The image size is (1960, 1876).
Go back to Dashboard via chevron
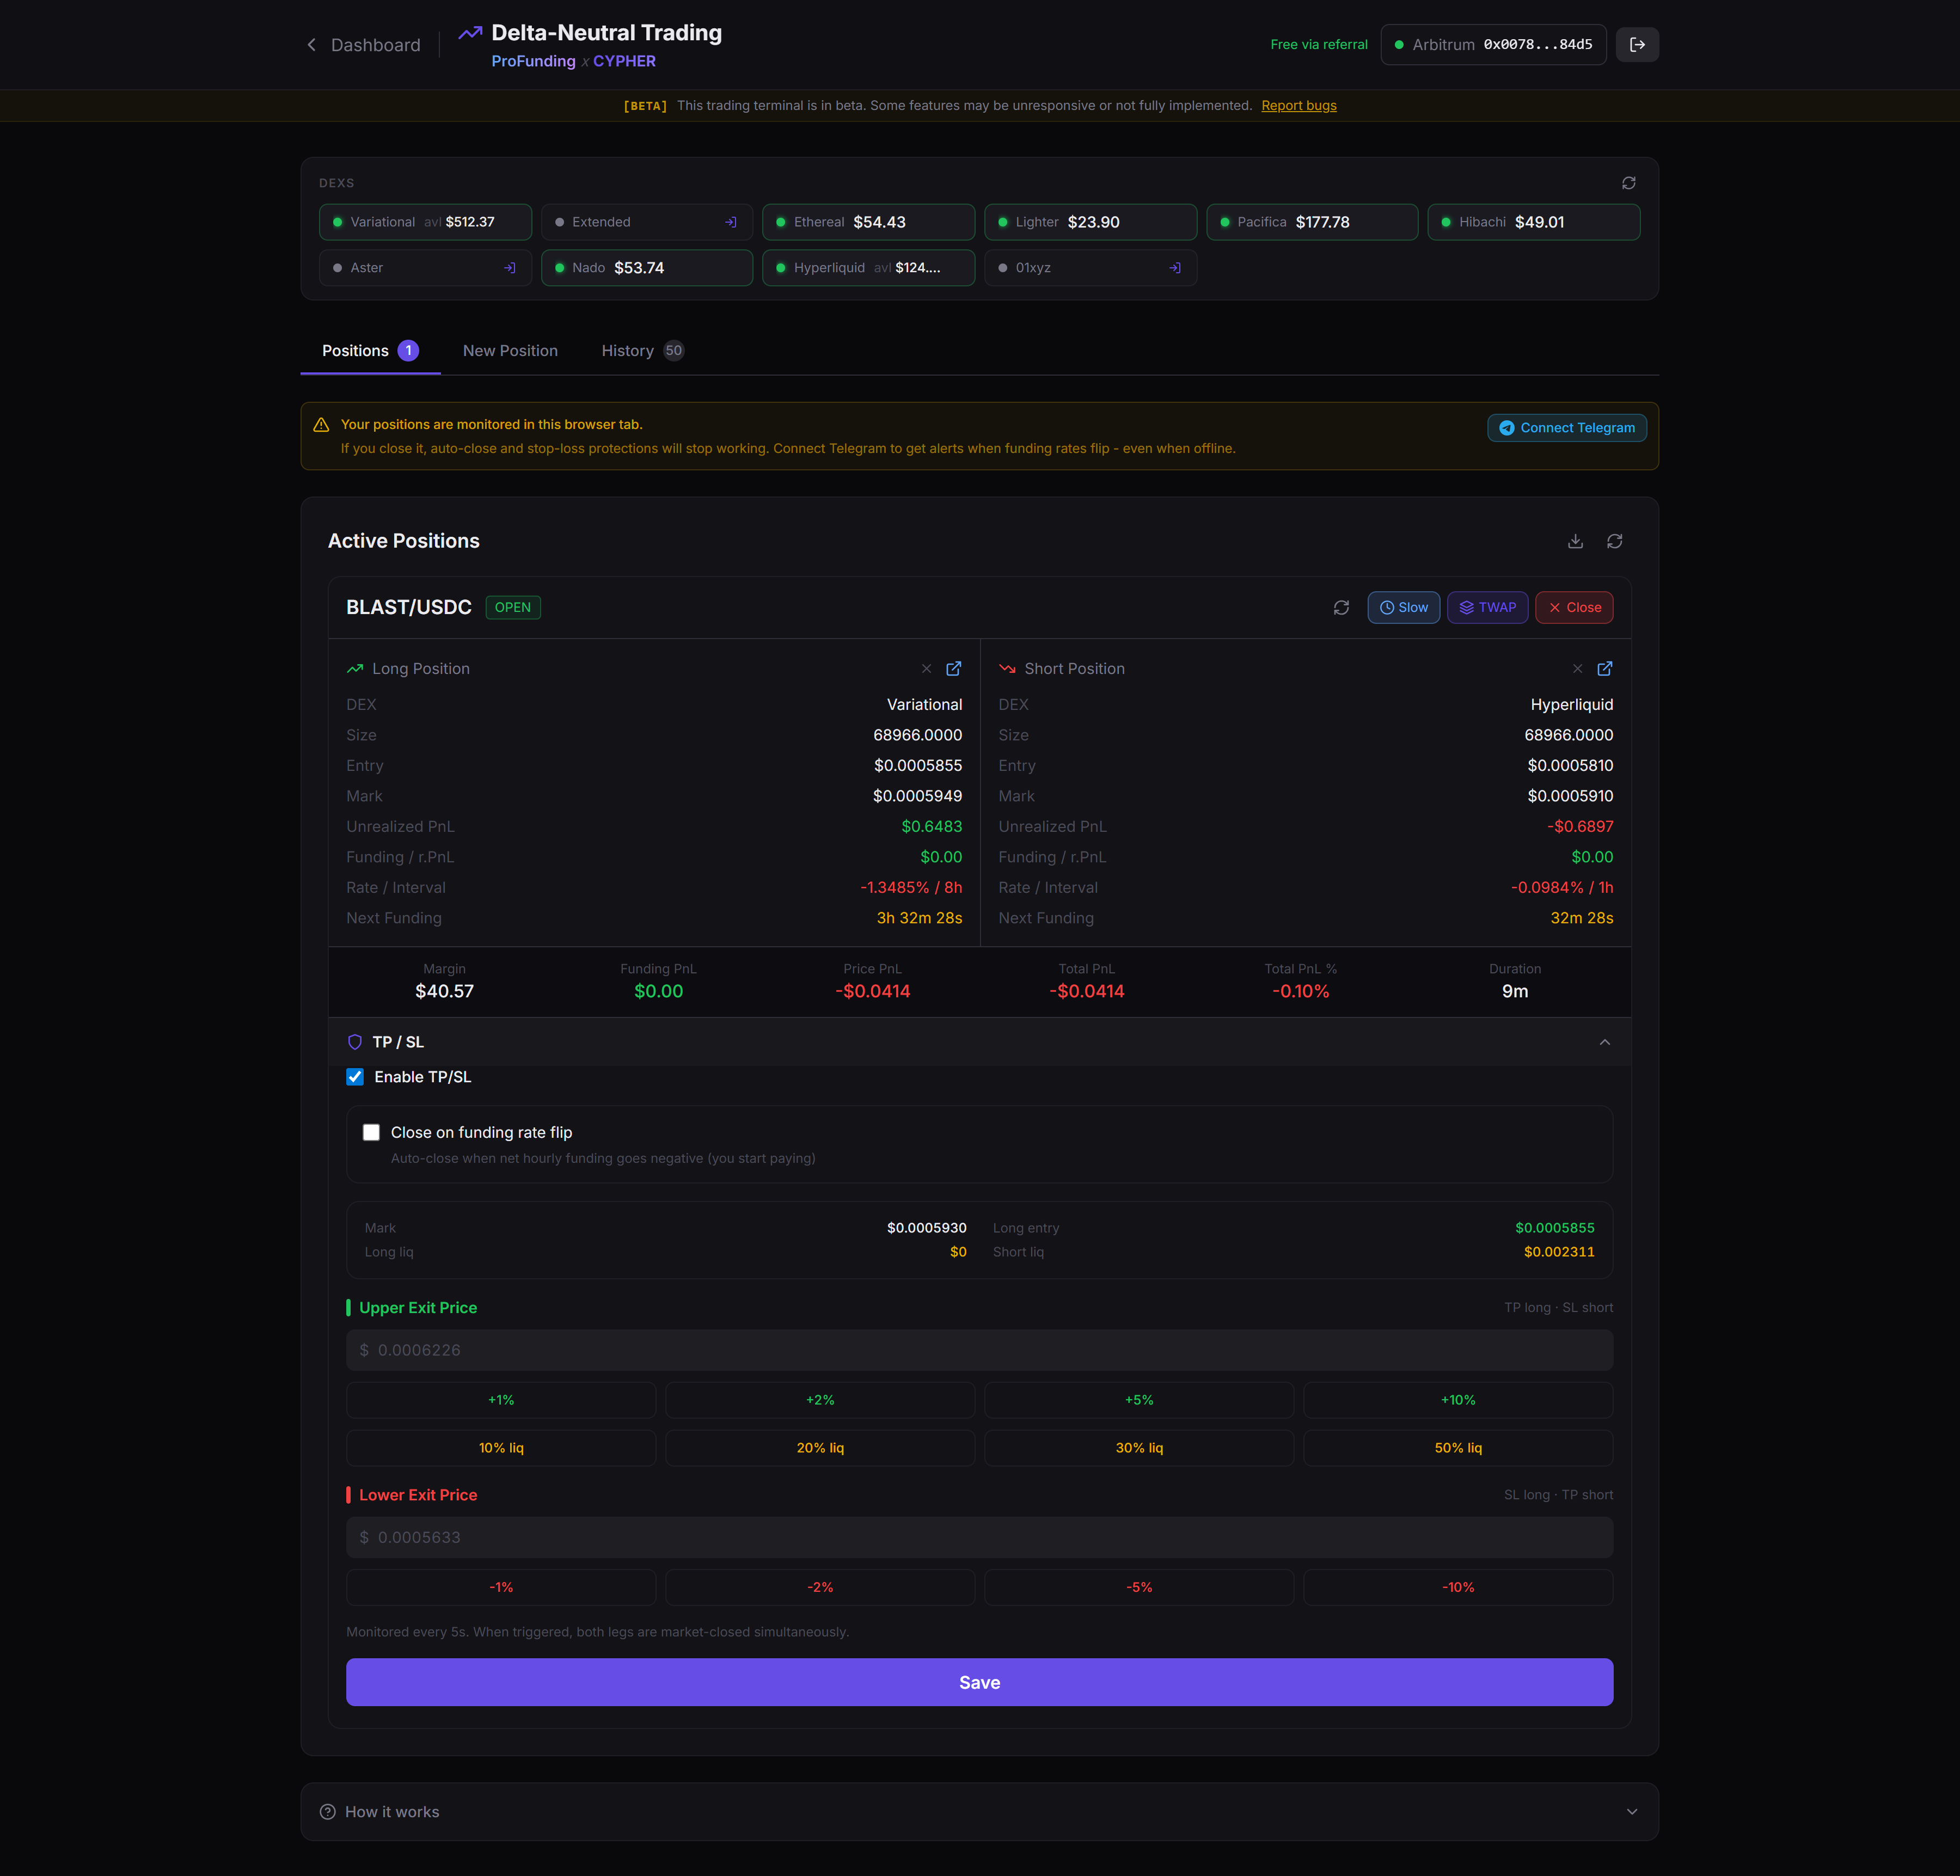pos(312,45)
